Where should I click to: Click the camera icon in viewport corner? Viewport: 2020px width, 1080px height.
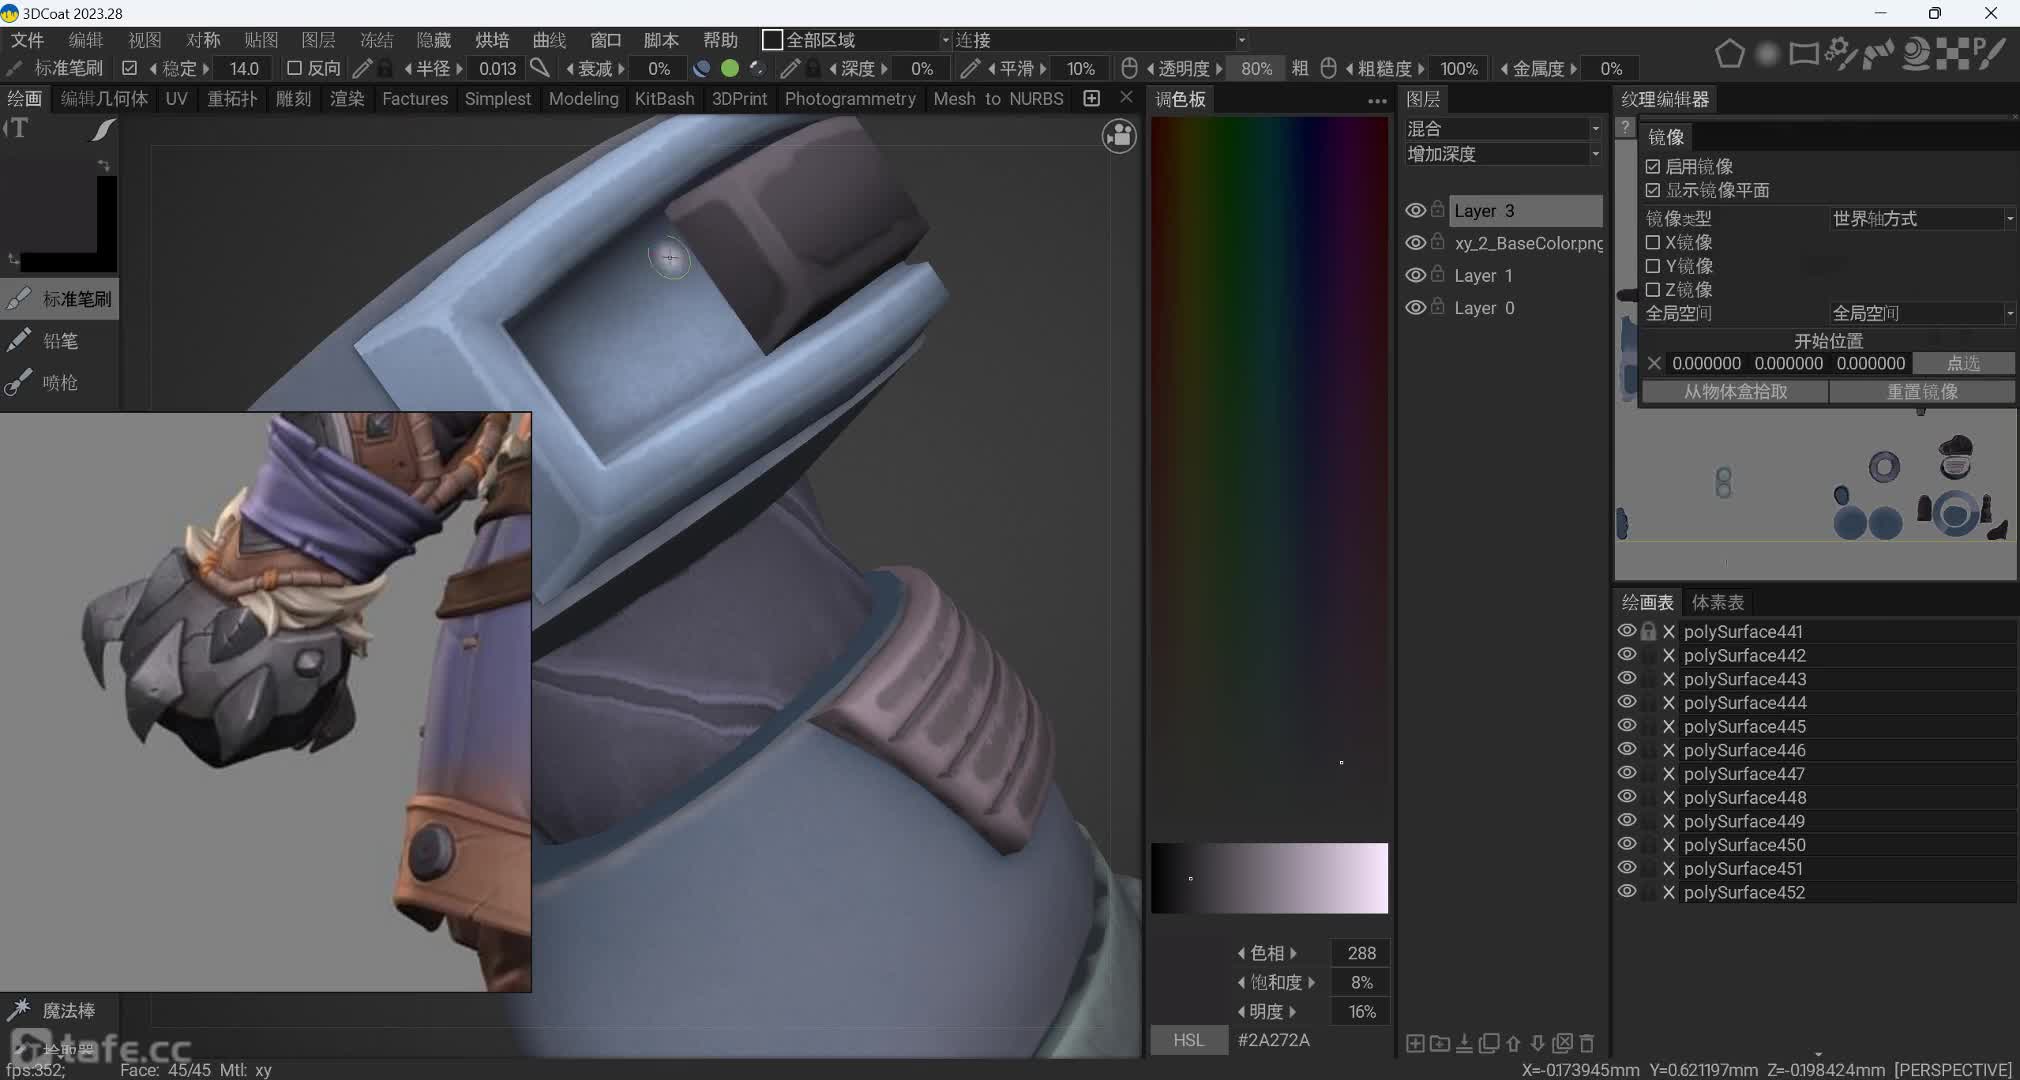[x=1119, y=136]
